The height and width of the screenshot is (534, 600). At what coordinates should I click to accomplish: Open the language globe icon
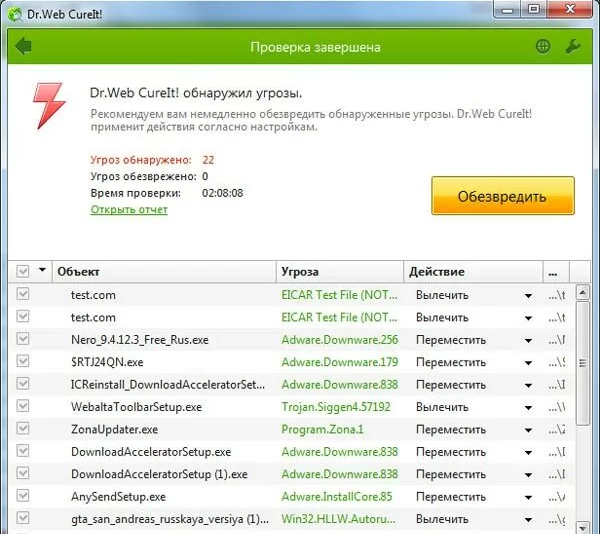543,46
